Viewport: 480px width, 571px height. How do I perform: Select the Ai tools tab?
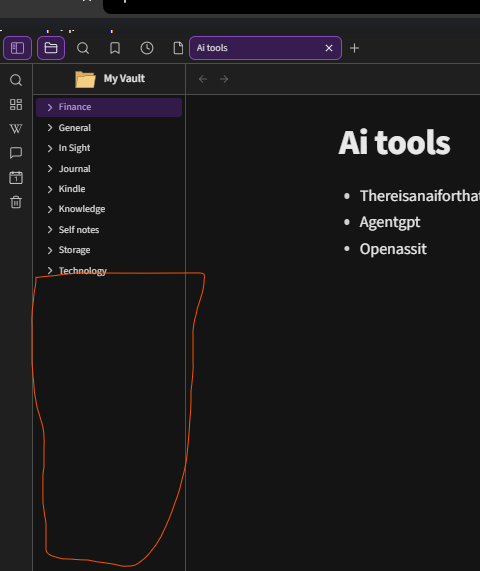pyautogui.click(x=265, y=48)
